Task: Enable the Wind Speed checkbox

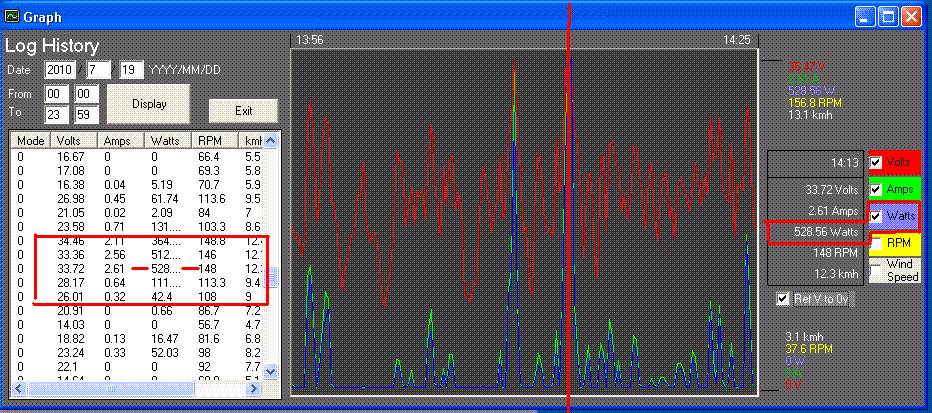Action: (877, 270)
